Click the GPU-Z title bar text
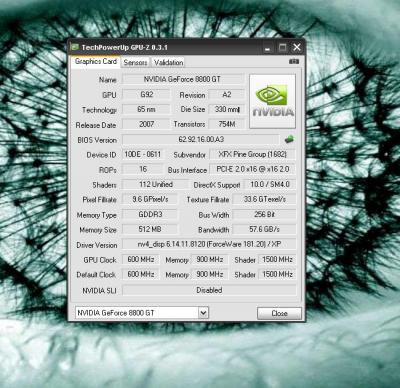Screen dimensions: 400x388 point(124,47)
